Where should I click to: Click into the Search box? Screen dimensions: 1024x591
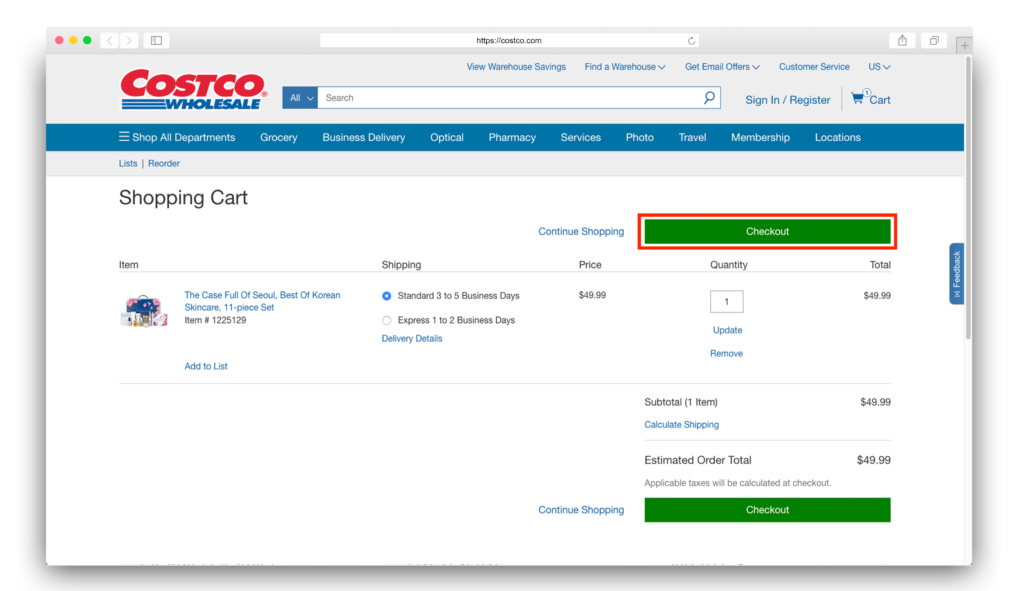[x=509, y=98]
